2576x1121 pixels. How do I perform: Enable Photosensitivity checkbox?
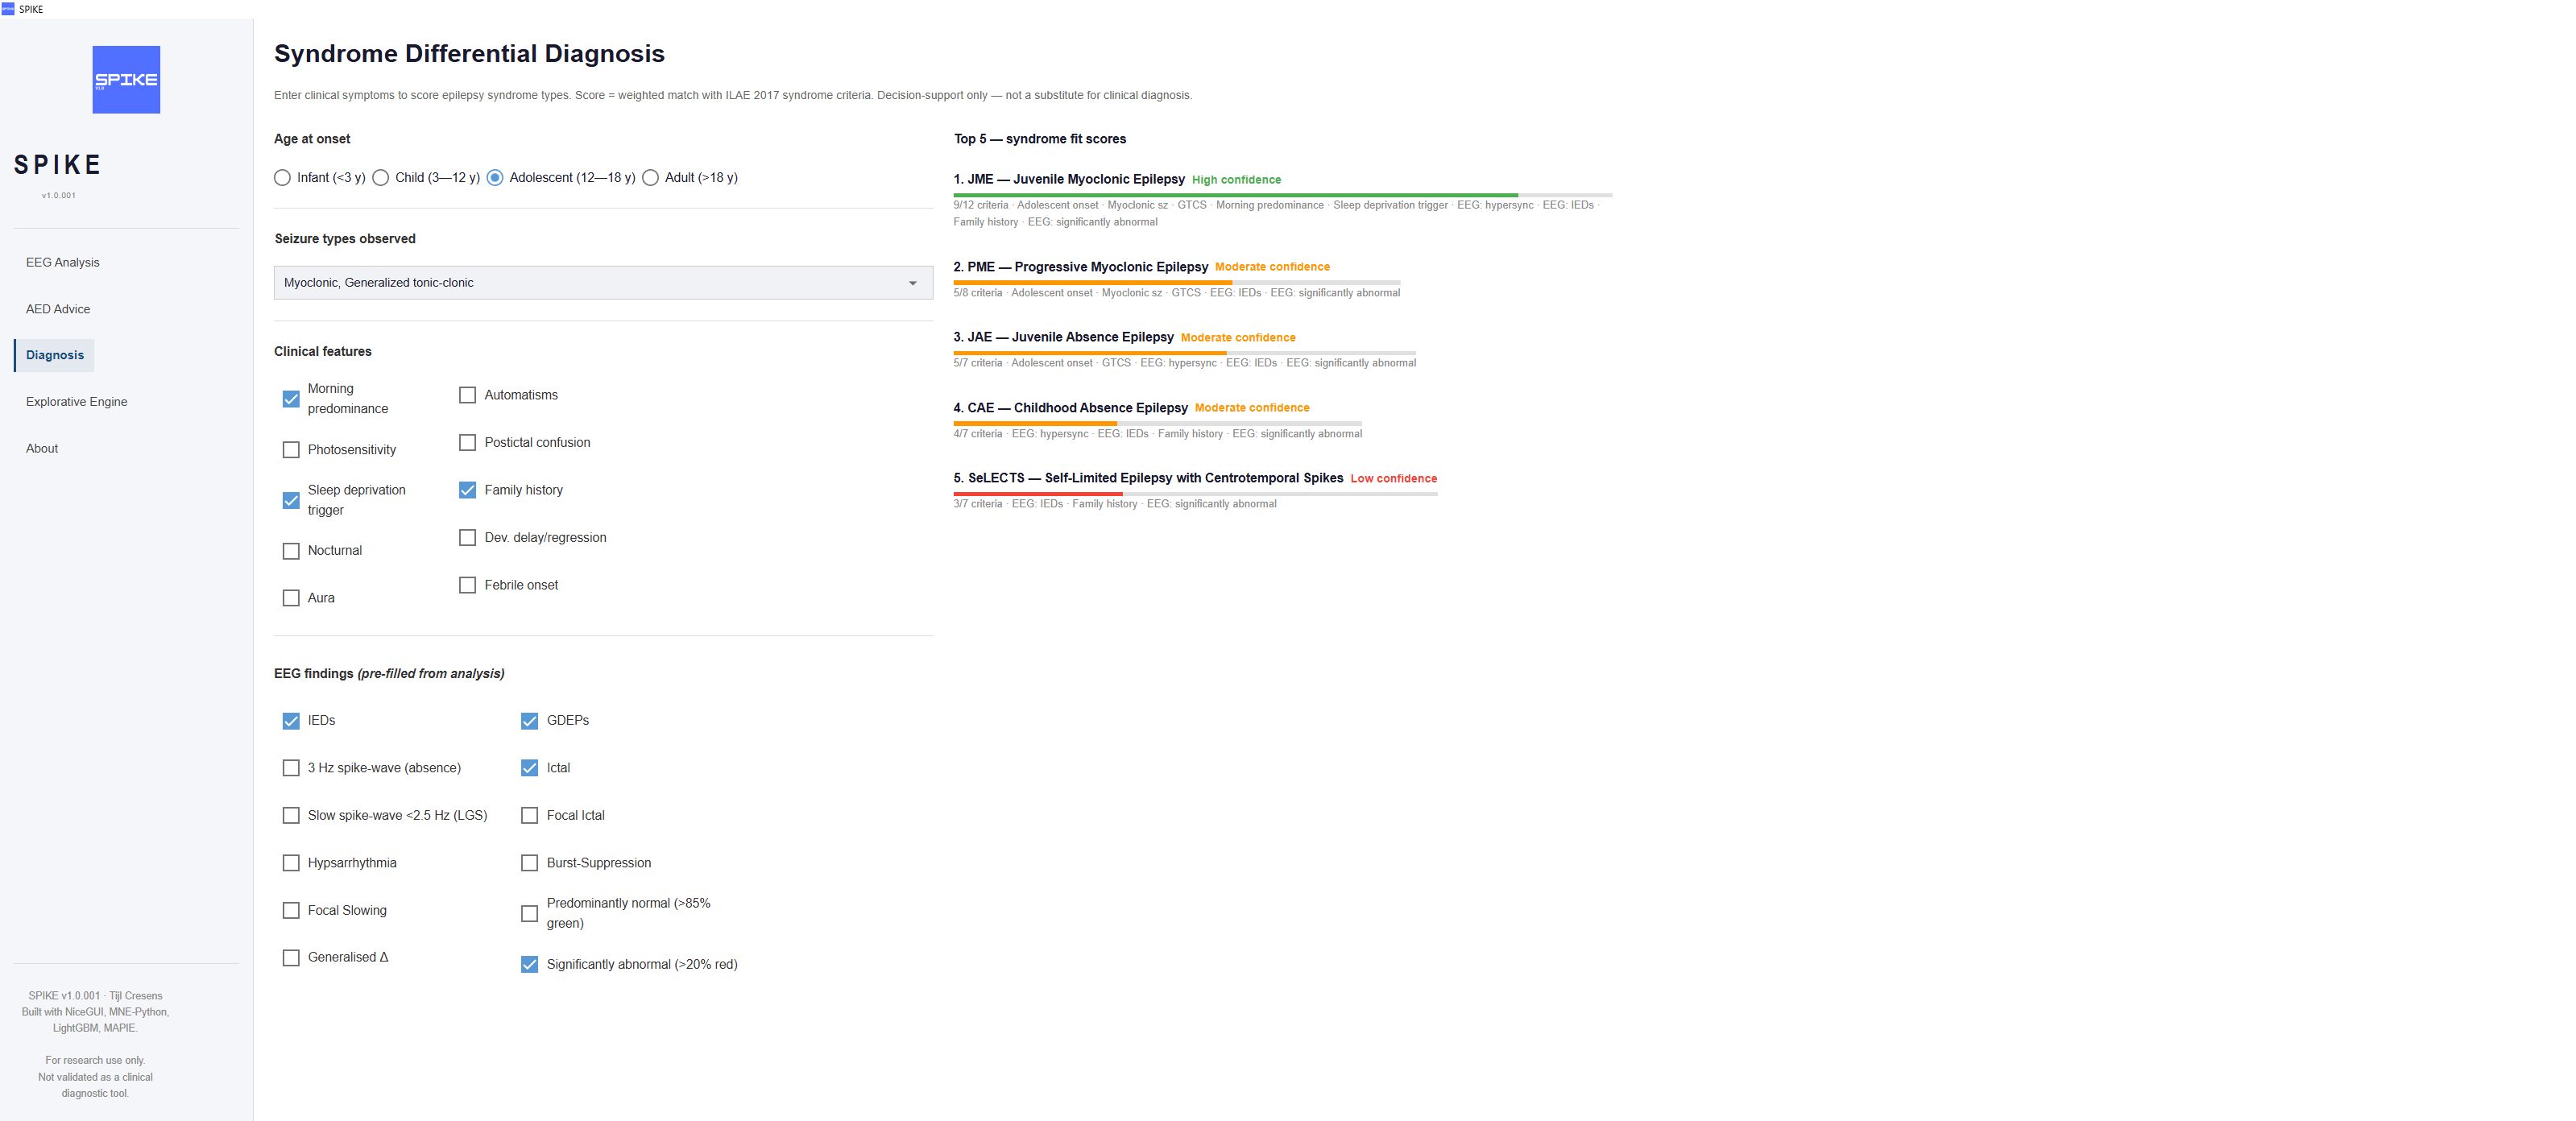291,450
